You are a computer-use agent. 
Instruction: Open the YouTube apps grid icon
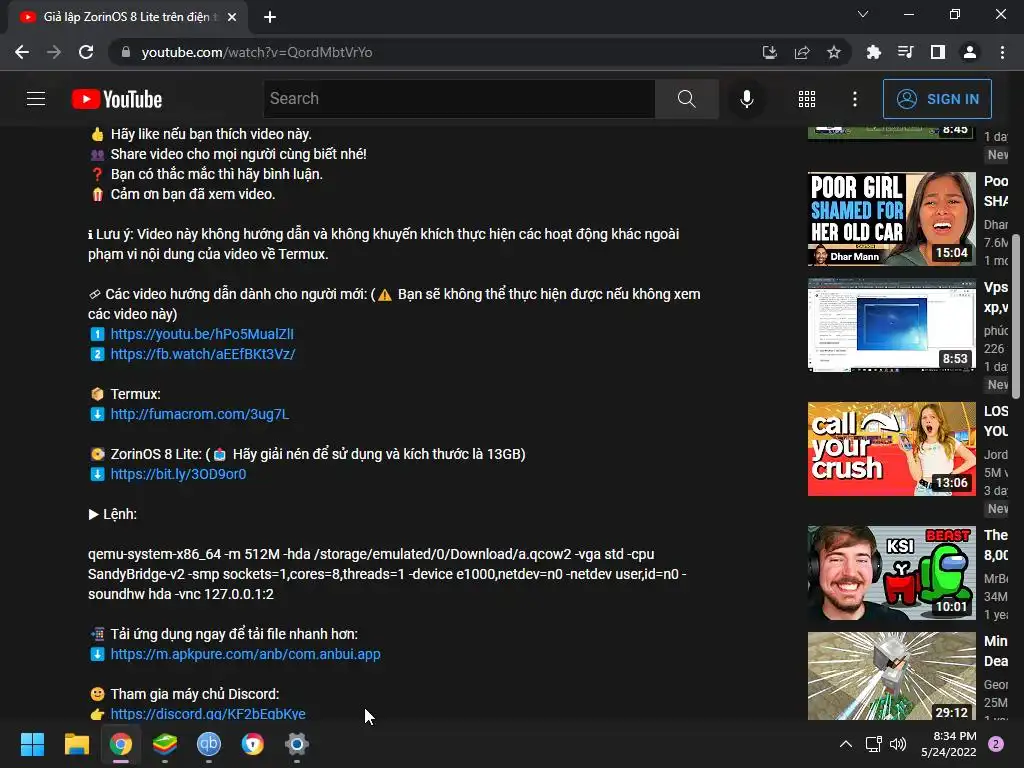[807, 99]
